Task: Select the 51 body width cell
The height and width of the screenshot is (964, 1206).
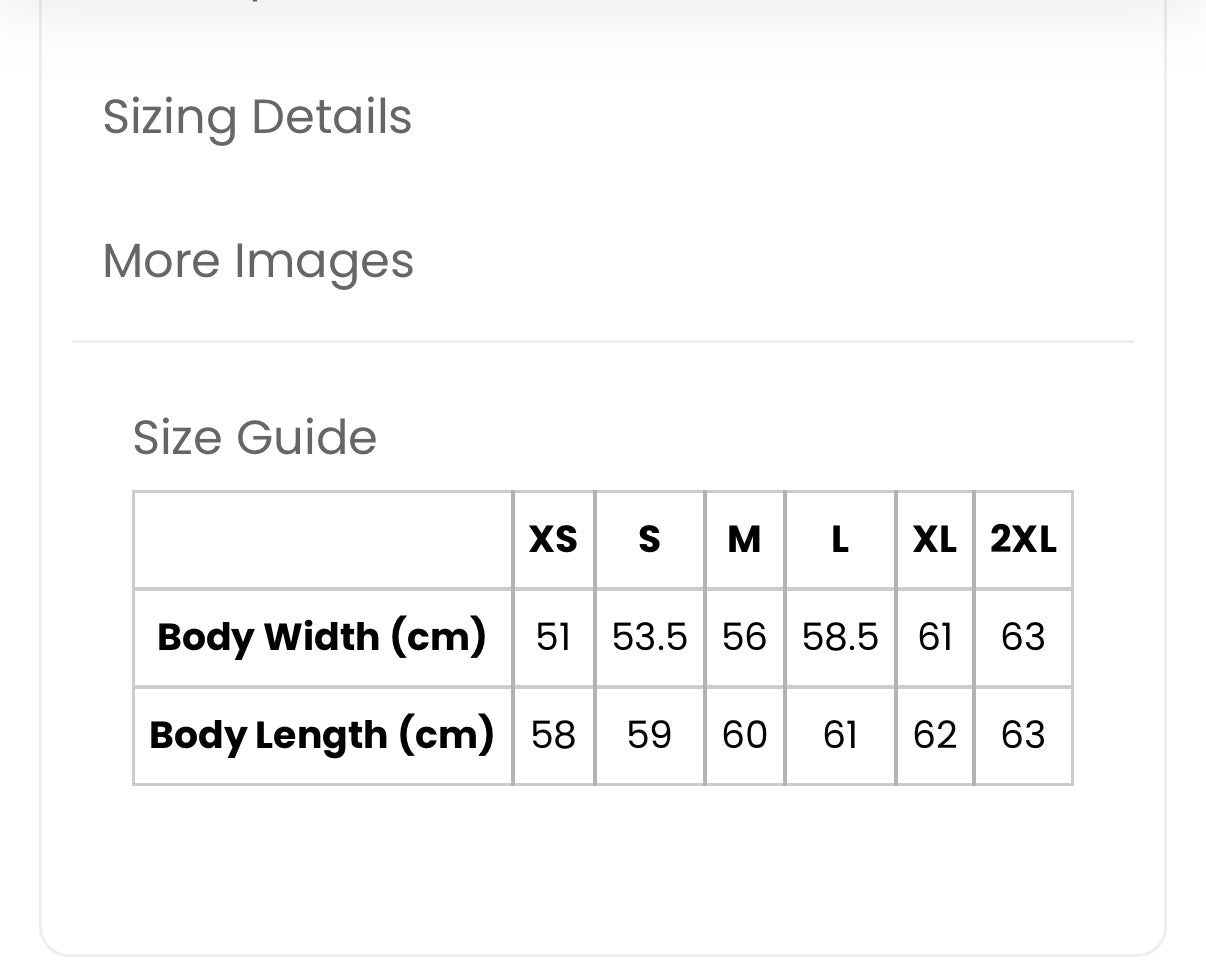Action: (x=553, y=637)
